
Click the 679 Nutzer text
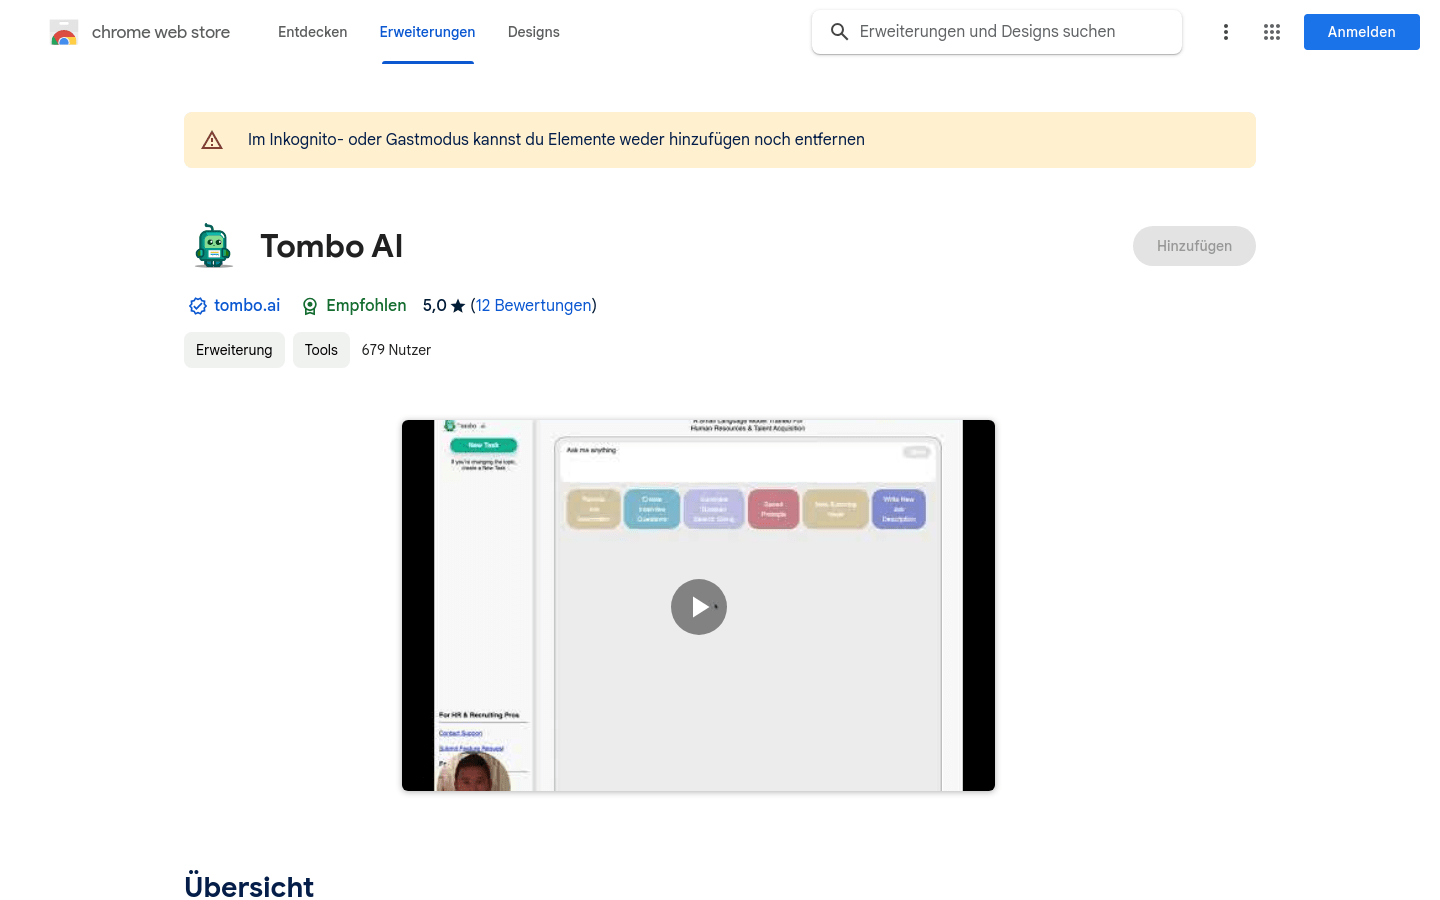point(396,350)
